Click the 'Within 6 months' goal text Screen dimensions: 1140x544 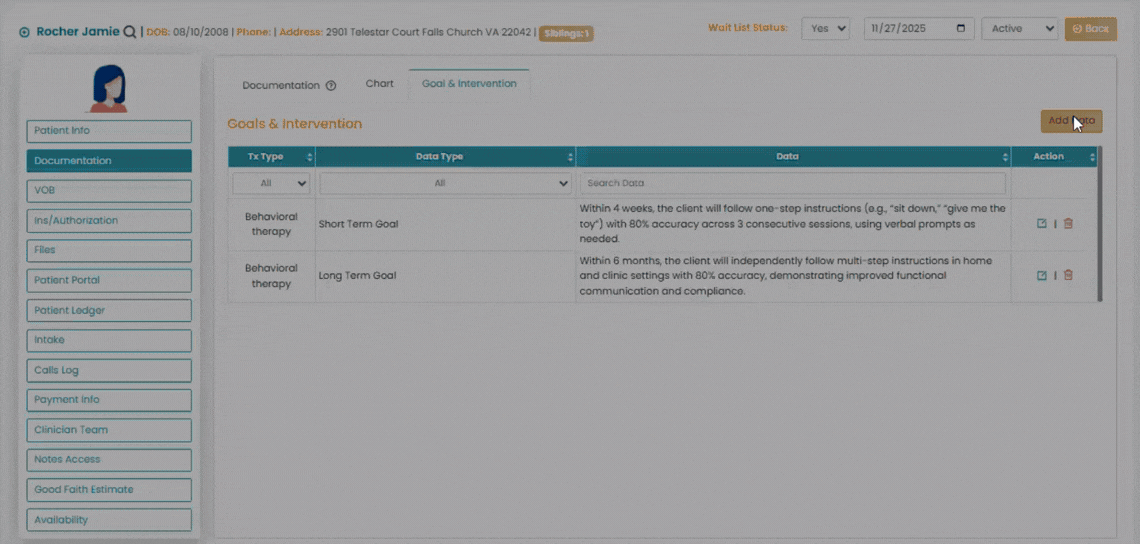click(x=786, y=276)
